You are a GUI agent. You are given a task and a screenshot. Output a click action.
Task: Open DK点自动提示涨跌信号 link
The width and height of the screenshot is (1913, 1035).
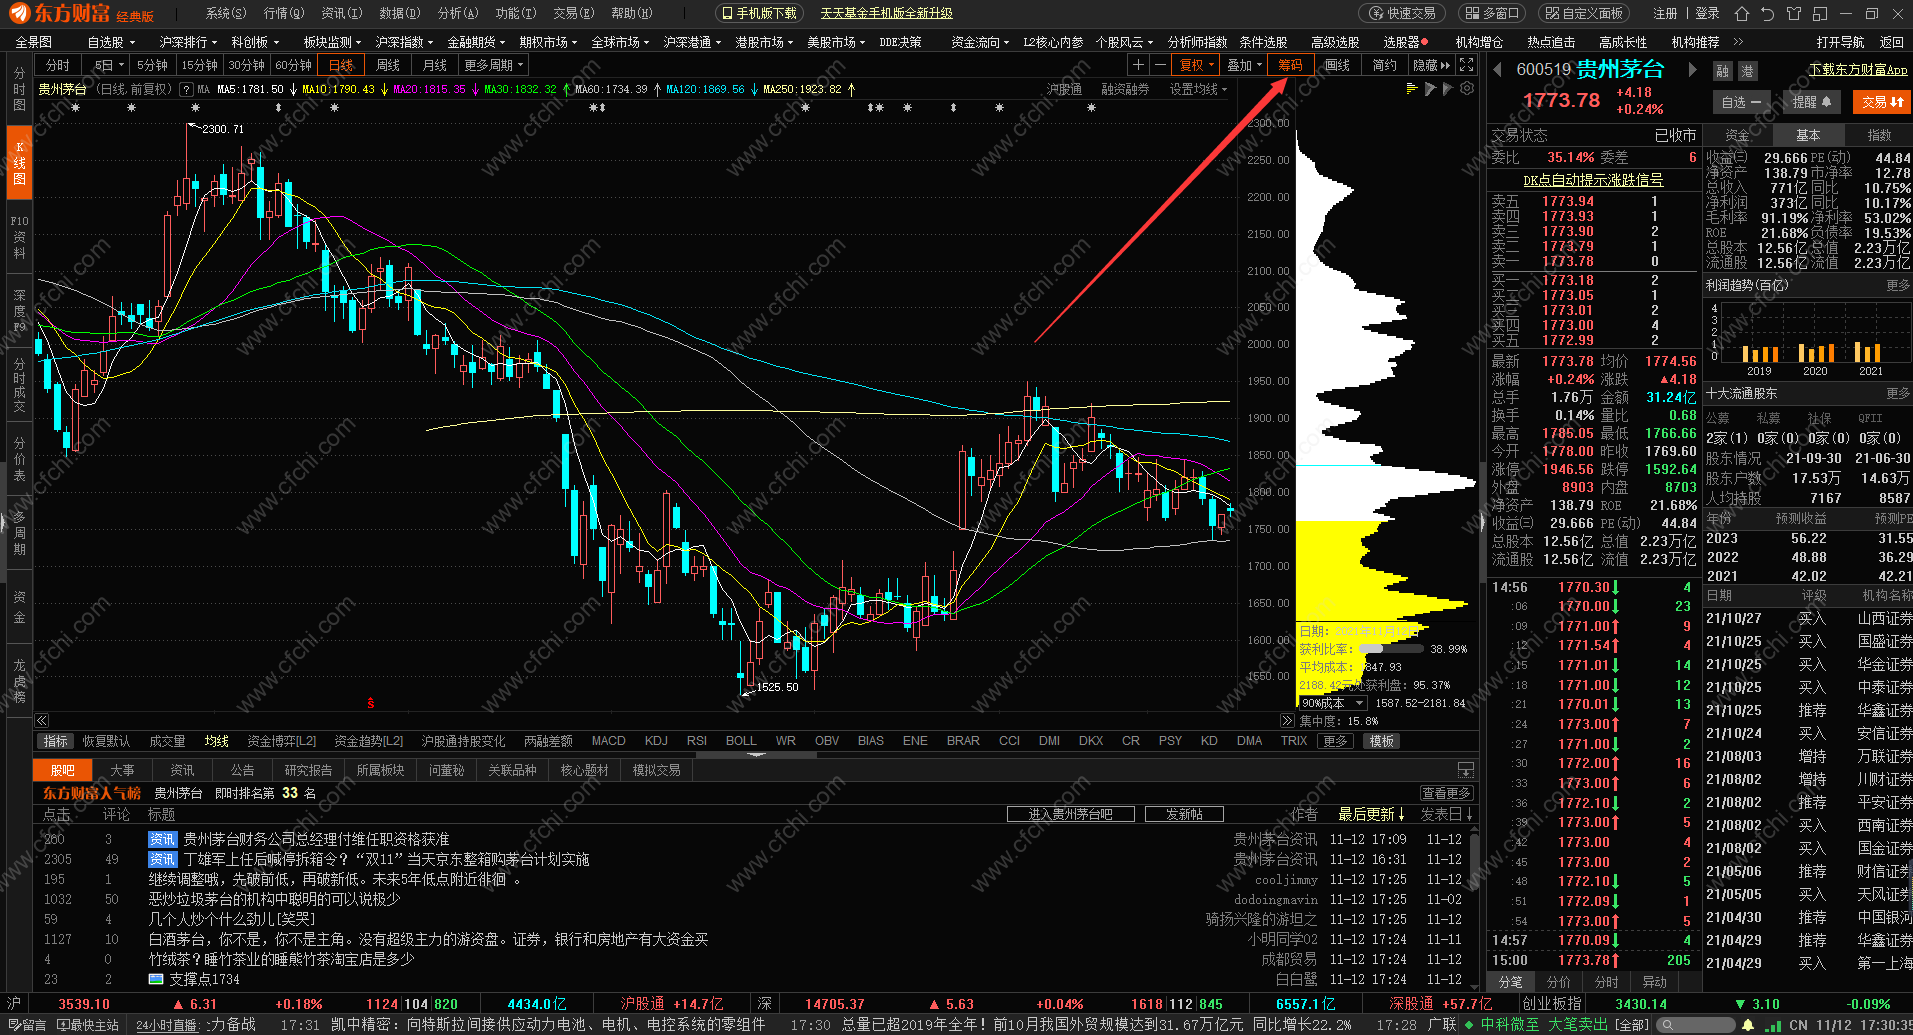(x=1593, y=180)
